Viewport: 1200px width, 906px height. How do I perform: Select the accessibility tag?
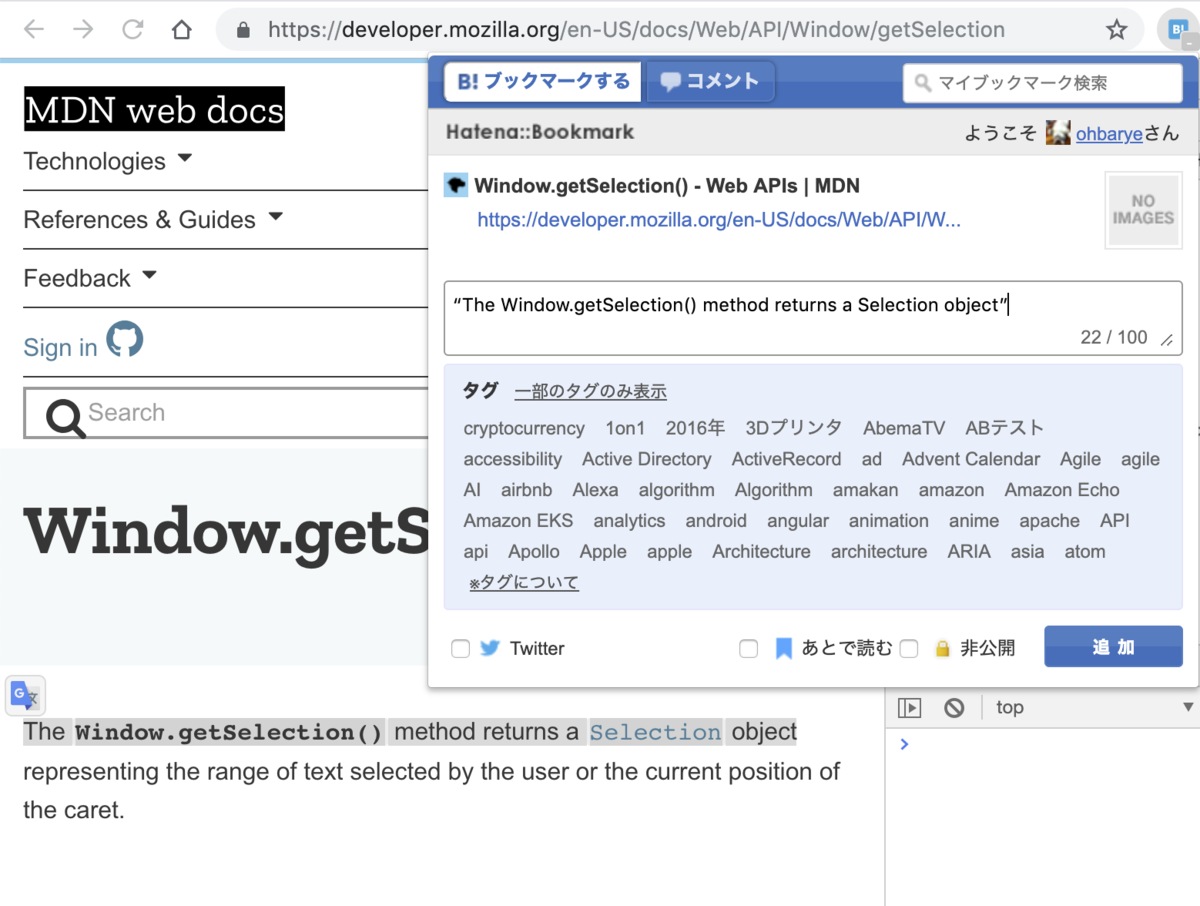[x=513, y=459]
